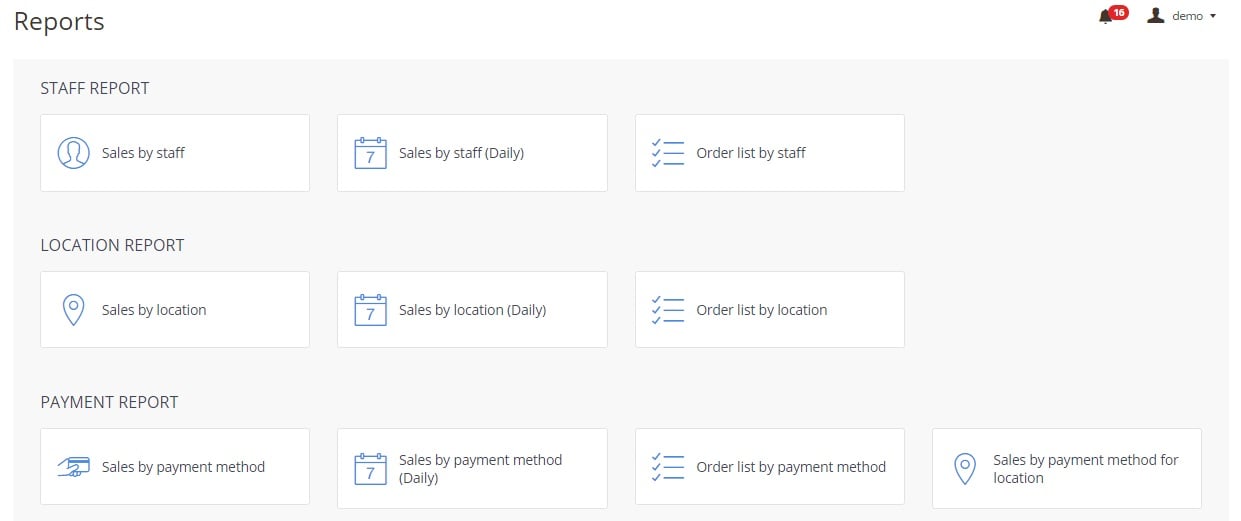
Task: Click the checklist icon for Order list by staff
Action: 668,153
